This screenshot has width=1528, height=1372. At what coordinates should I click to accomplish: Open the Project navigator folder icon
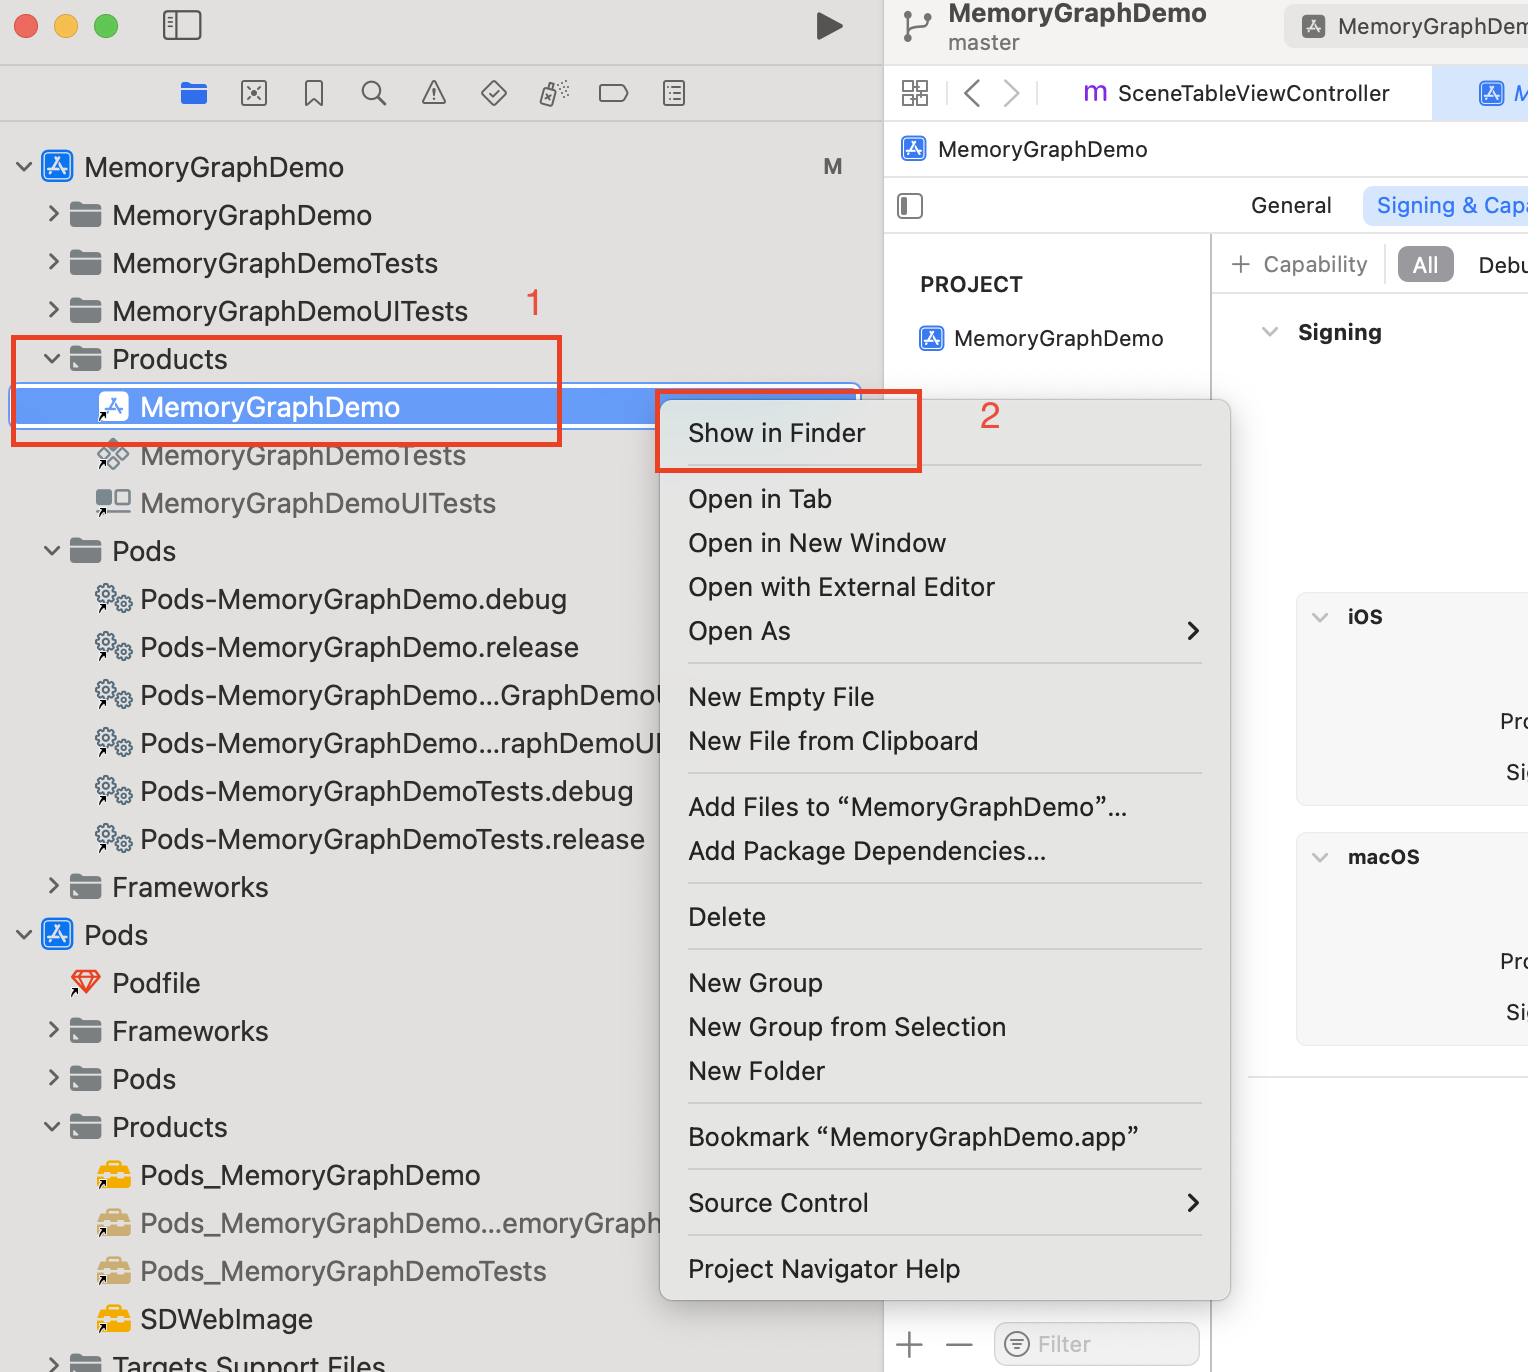click(x=194, y=93)
